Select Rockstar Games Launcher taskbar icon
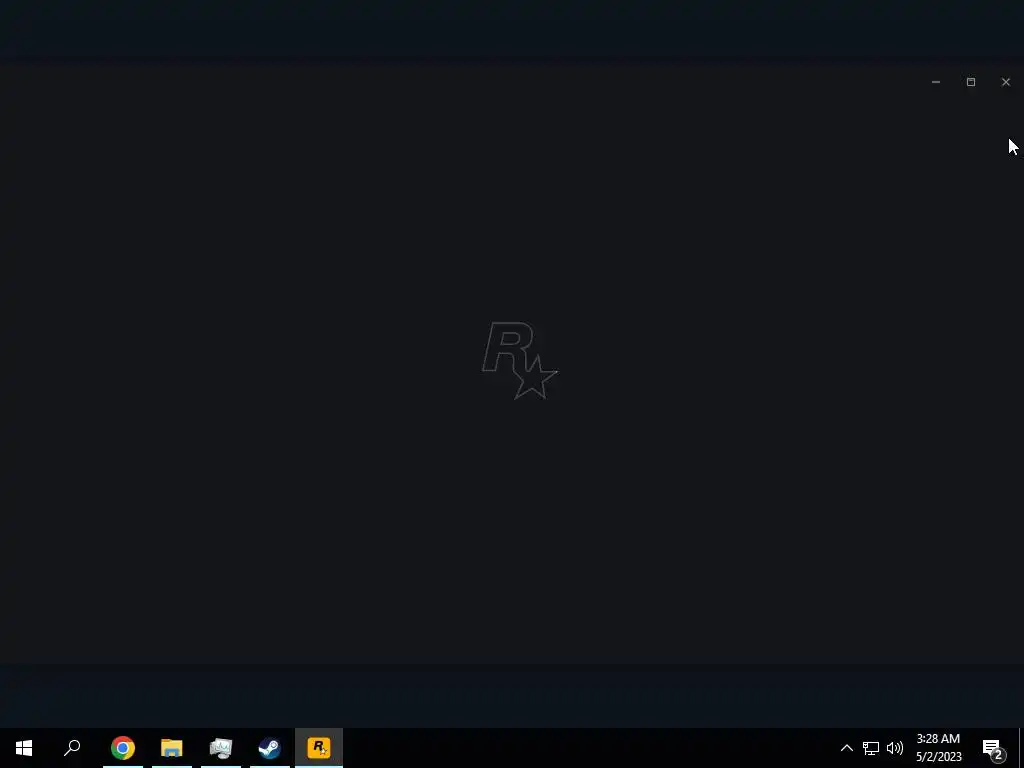The width and height of the screenshot is (1024, 768). tap(319, 748)
